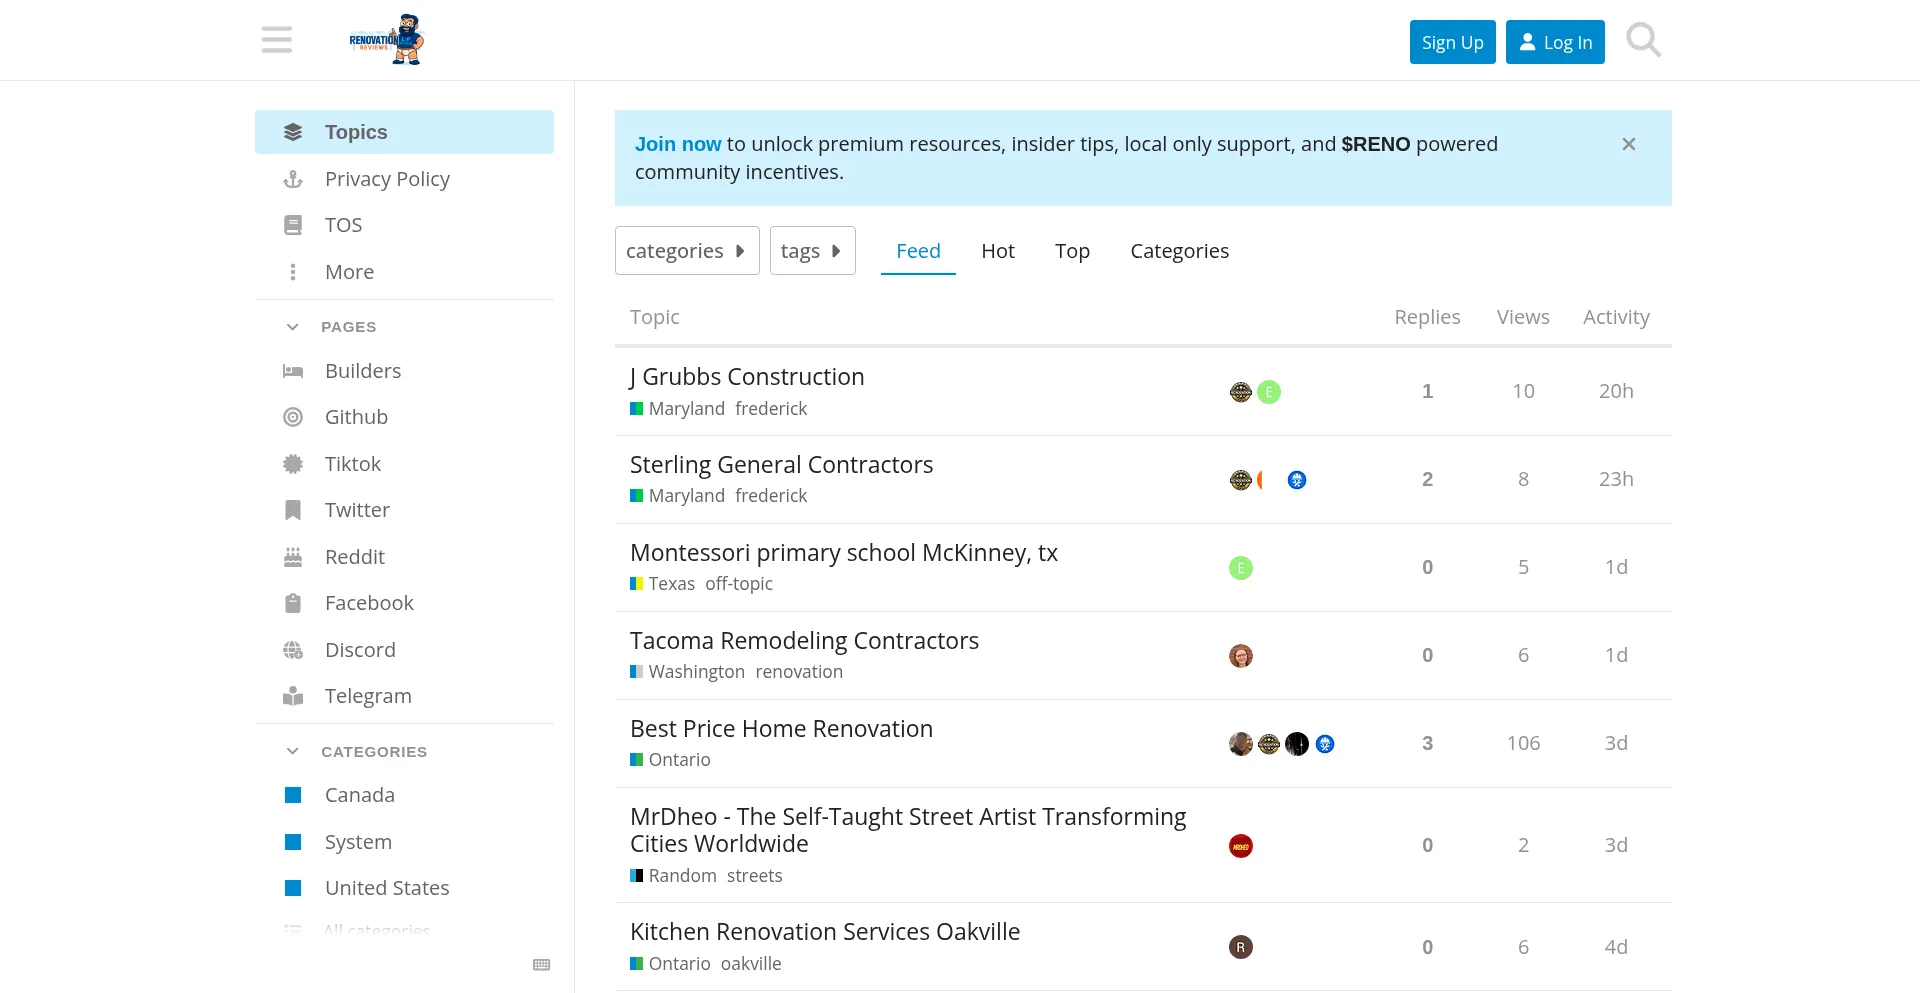Switch to the Top tab

[1072, 251]
